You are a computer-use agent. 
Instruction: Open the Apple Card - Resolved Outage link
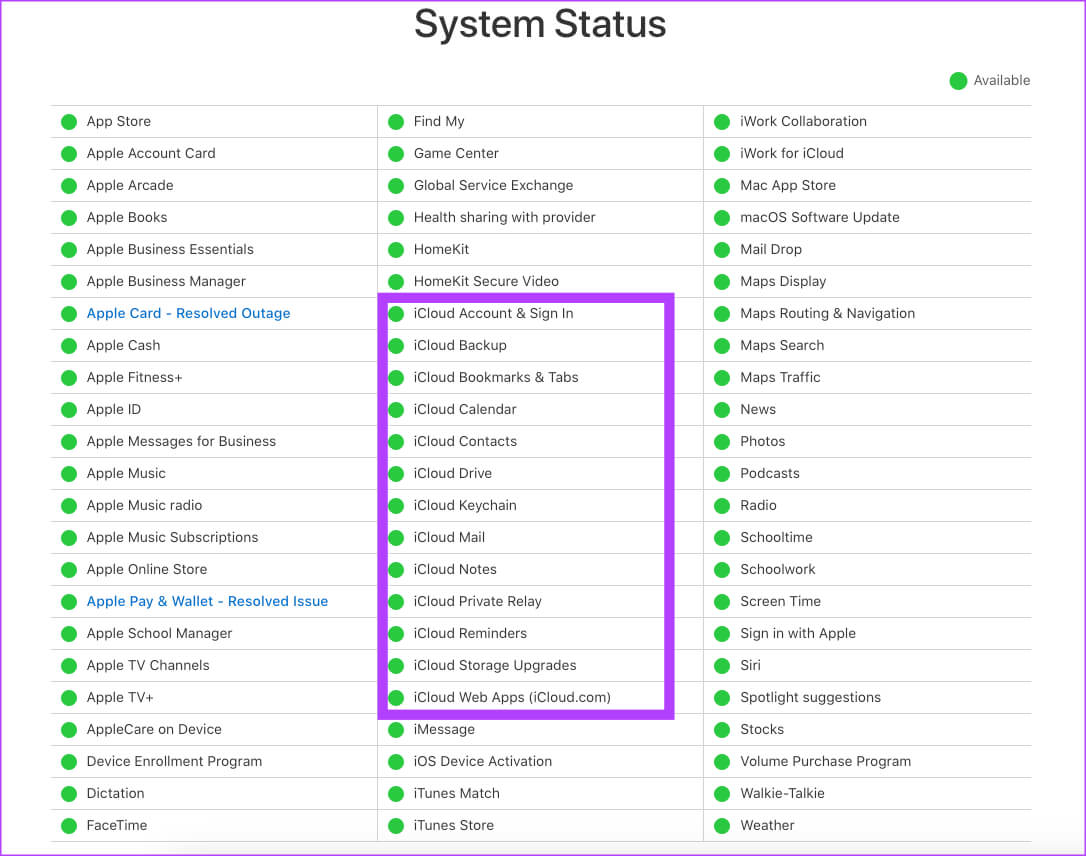coord(188,314)
